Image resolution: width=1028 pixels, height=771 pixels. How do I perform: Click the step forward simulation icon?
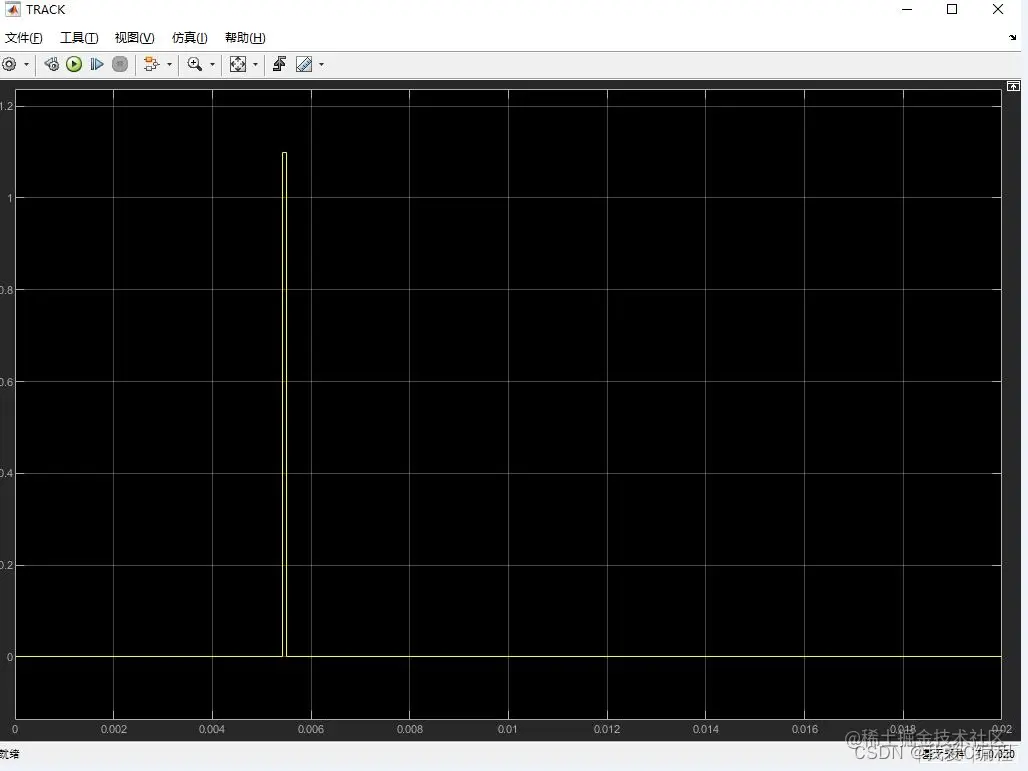(97, 64)
